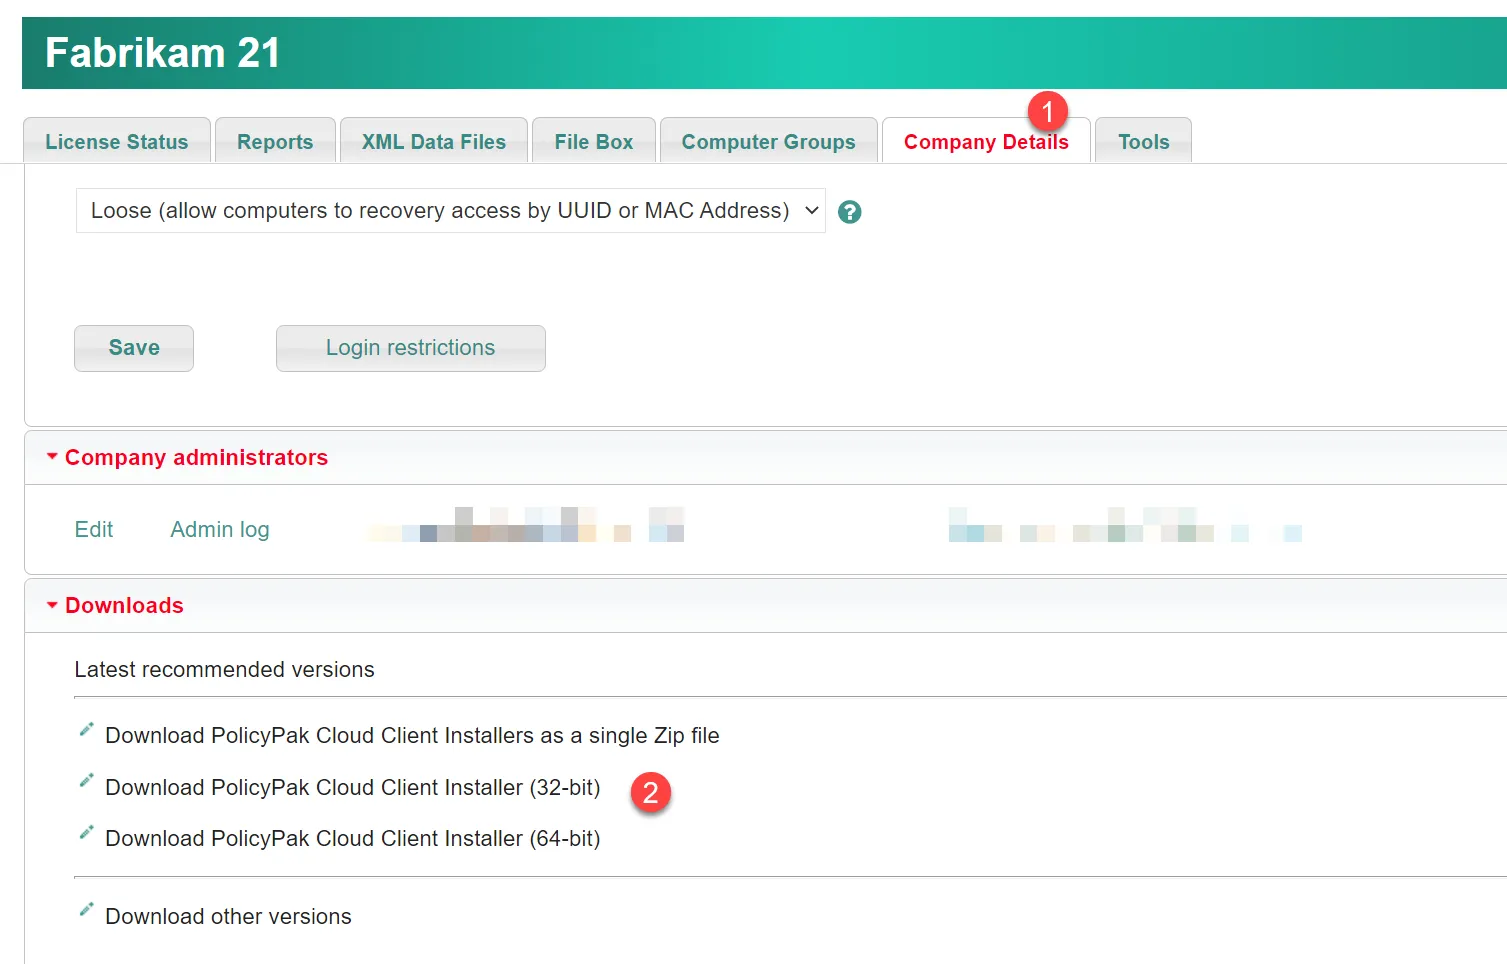The image size is (1507, 964).
Task: Click pencil icon beside 64-bit installer download
Action: pos(87,833)
